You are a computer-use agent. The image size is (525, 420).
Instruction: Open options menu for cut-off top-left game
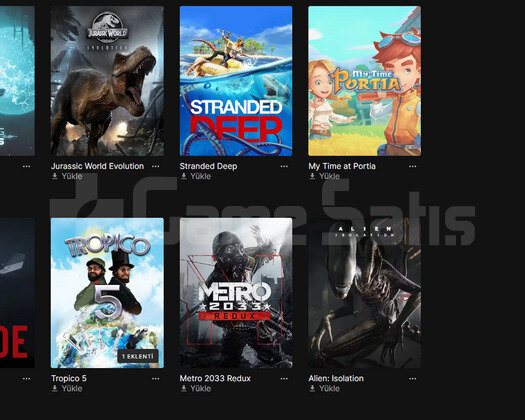pyautogui.click(x=26, y=166)
